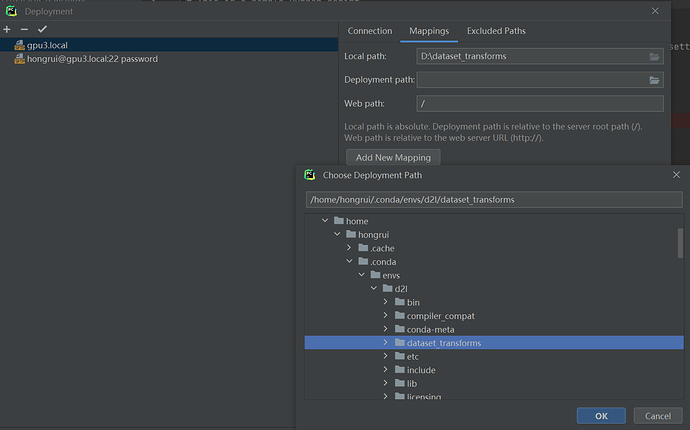Viewport: 690px width, 430px height.
Task: Mark server as default with checkmark icon
Action: (x=42, y=29)
